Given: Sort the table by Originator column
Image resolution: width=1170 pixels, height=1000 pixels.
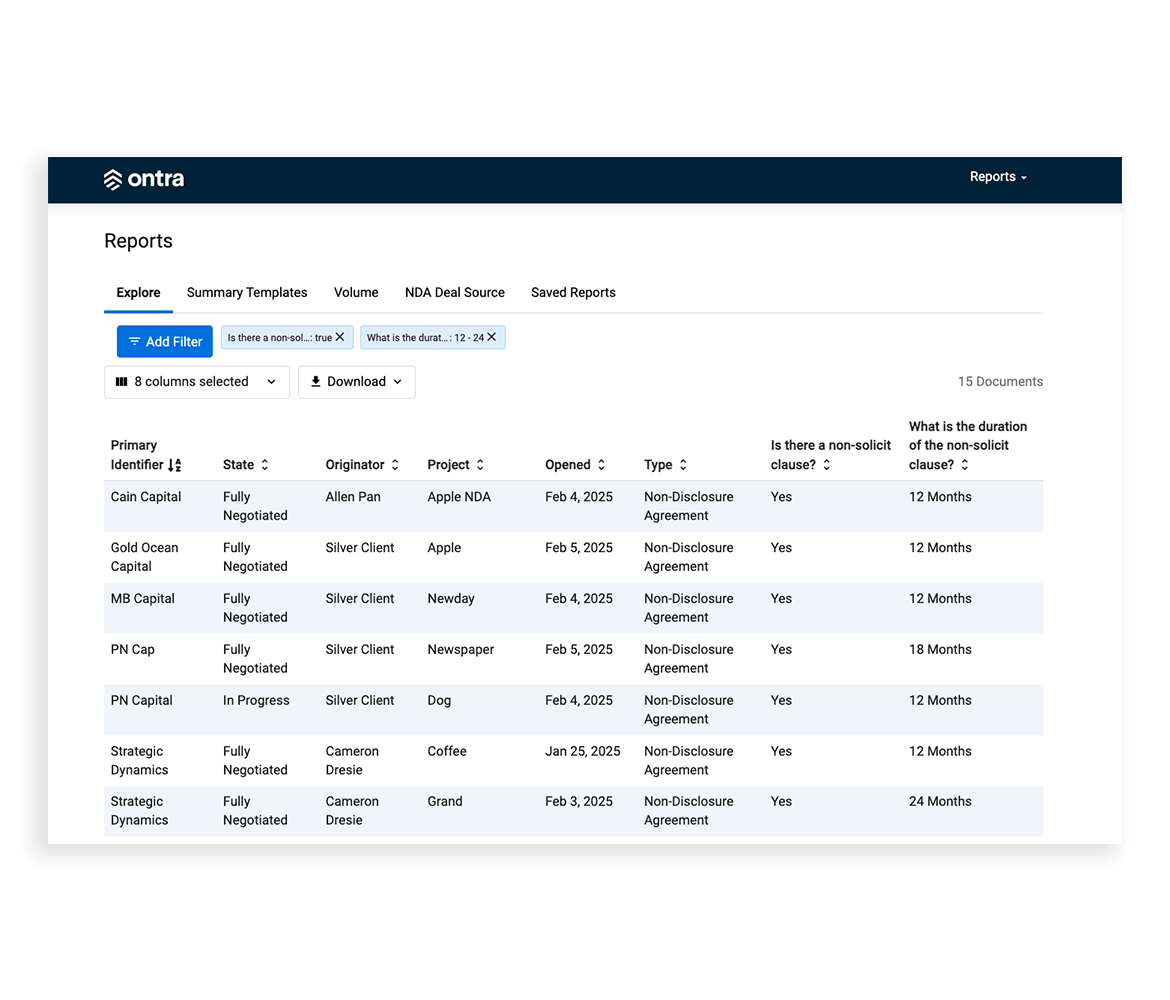Looking at the screenshot, I should click(396, 464).
